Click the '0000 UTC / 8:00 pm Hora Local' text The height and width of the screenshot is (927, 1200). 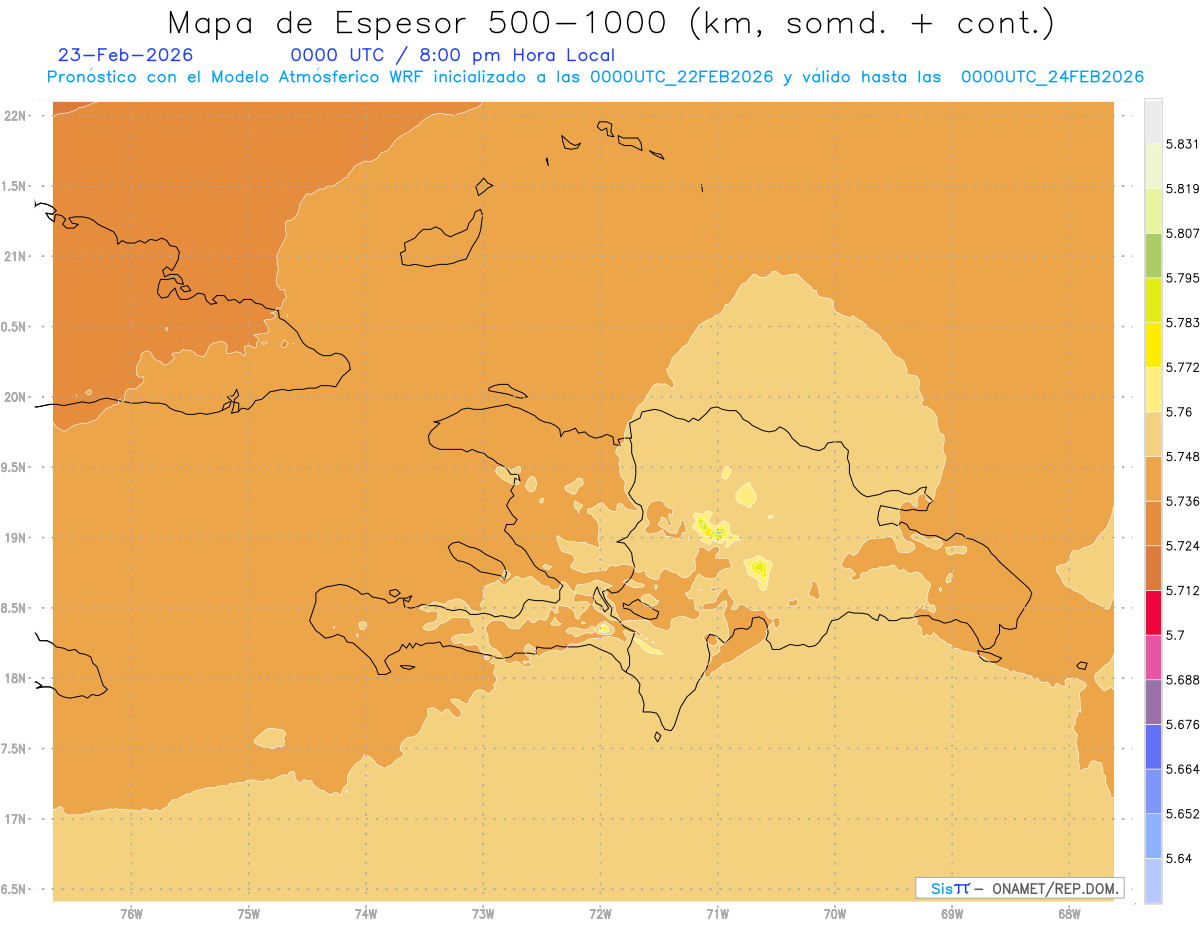453,55
